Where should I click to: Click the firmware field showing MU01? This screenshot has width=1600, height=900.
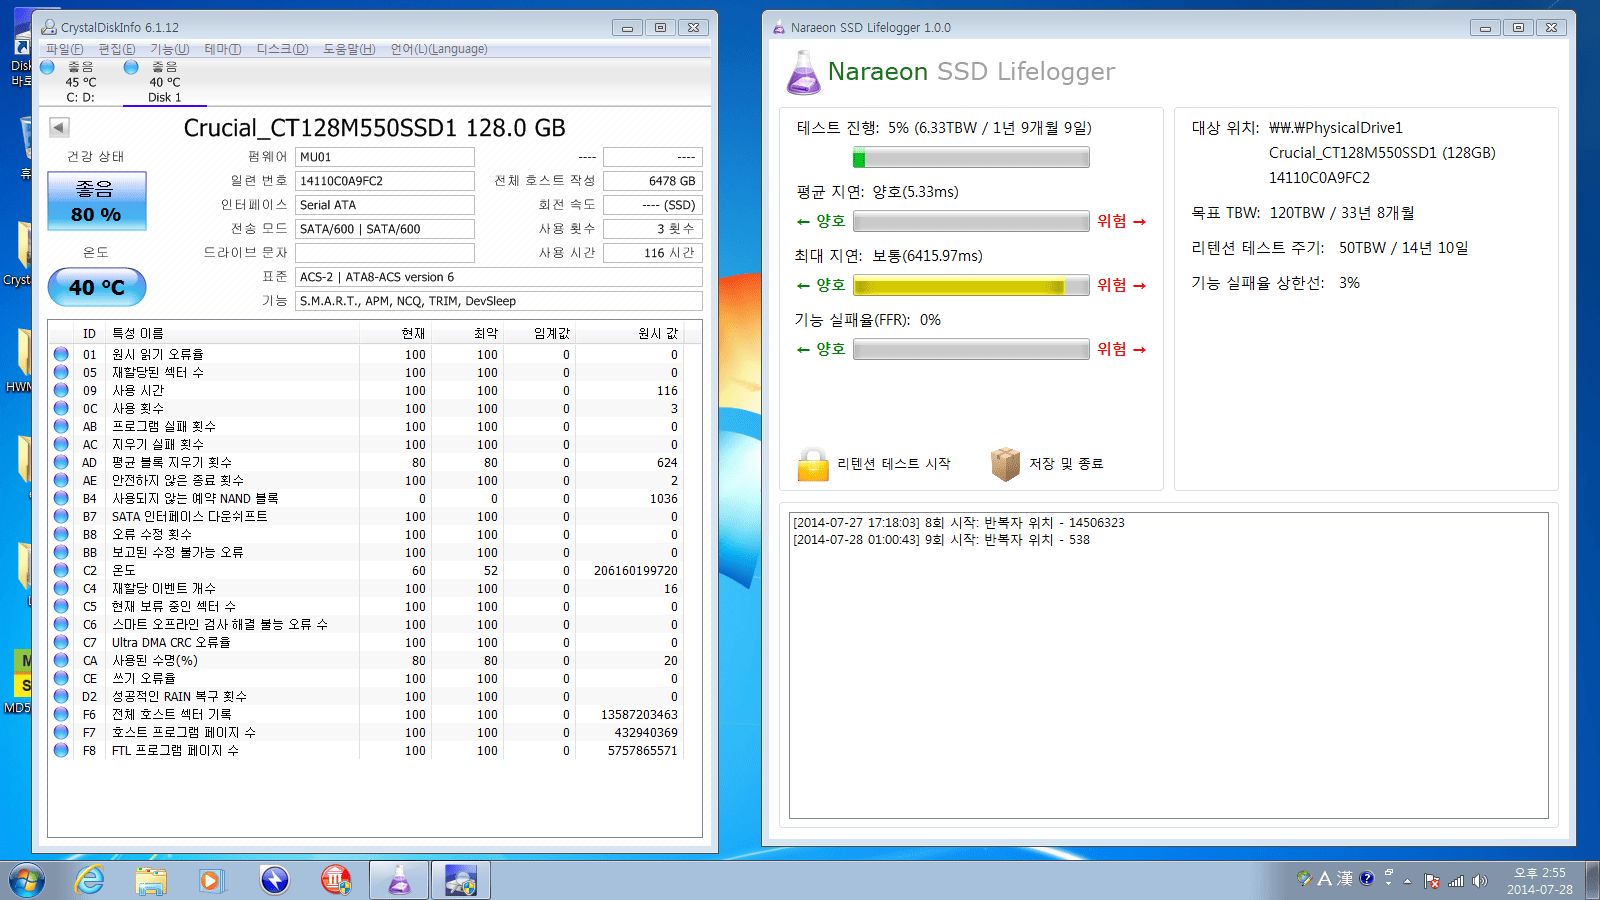click(385, 157)
